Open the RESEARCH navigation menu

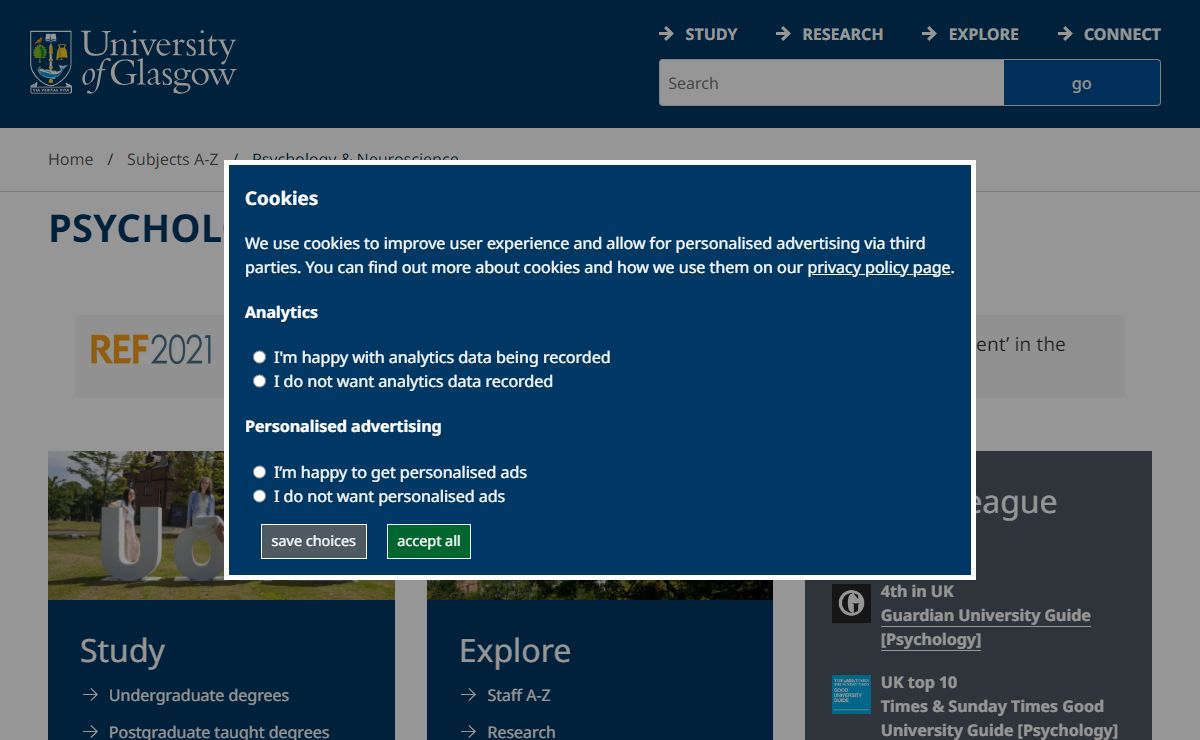(842, 34)
